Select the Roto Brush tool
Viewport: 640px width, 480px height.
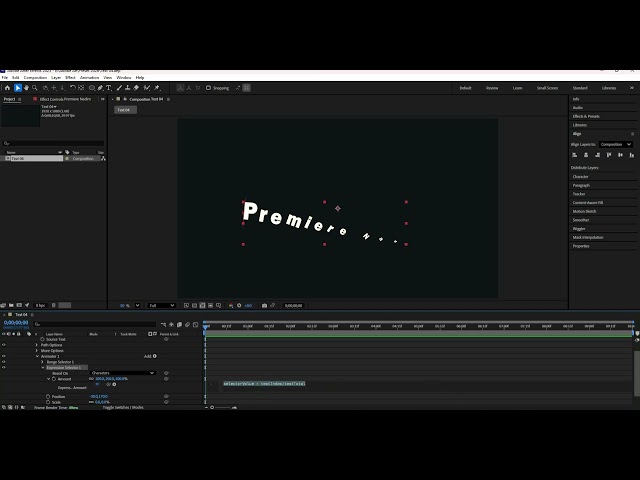tap(147, 88)
